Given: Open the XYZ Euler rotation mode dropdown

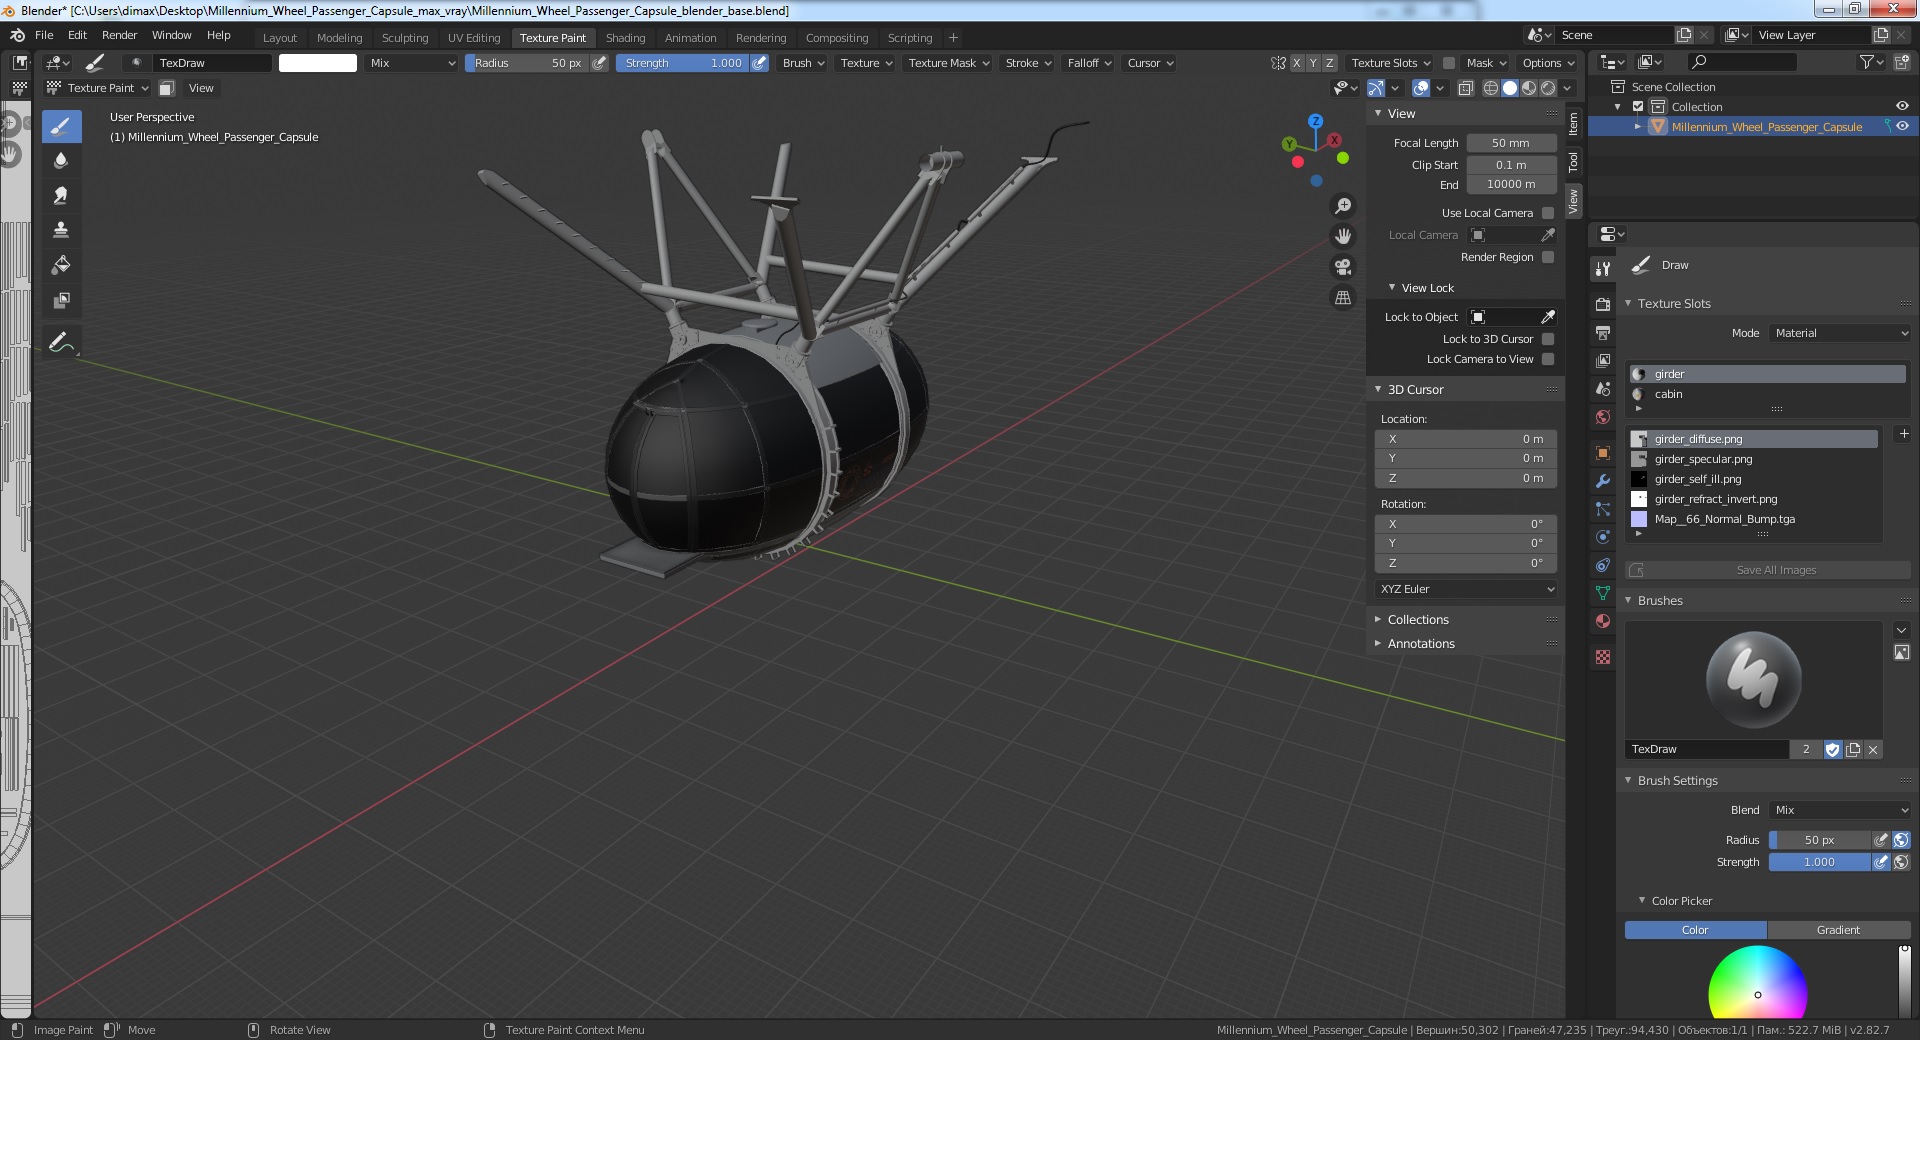Looking at the screenshot, I should coord(1466,589).
